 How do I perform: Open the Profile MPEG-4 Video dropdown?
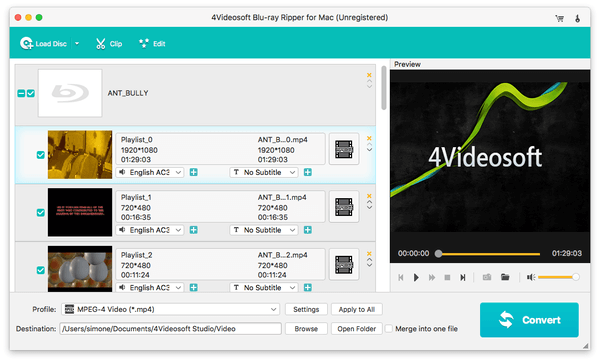[171, 309]
